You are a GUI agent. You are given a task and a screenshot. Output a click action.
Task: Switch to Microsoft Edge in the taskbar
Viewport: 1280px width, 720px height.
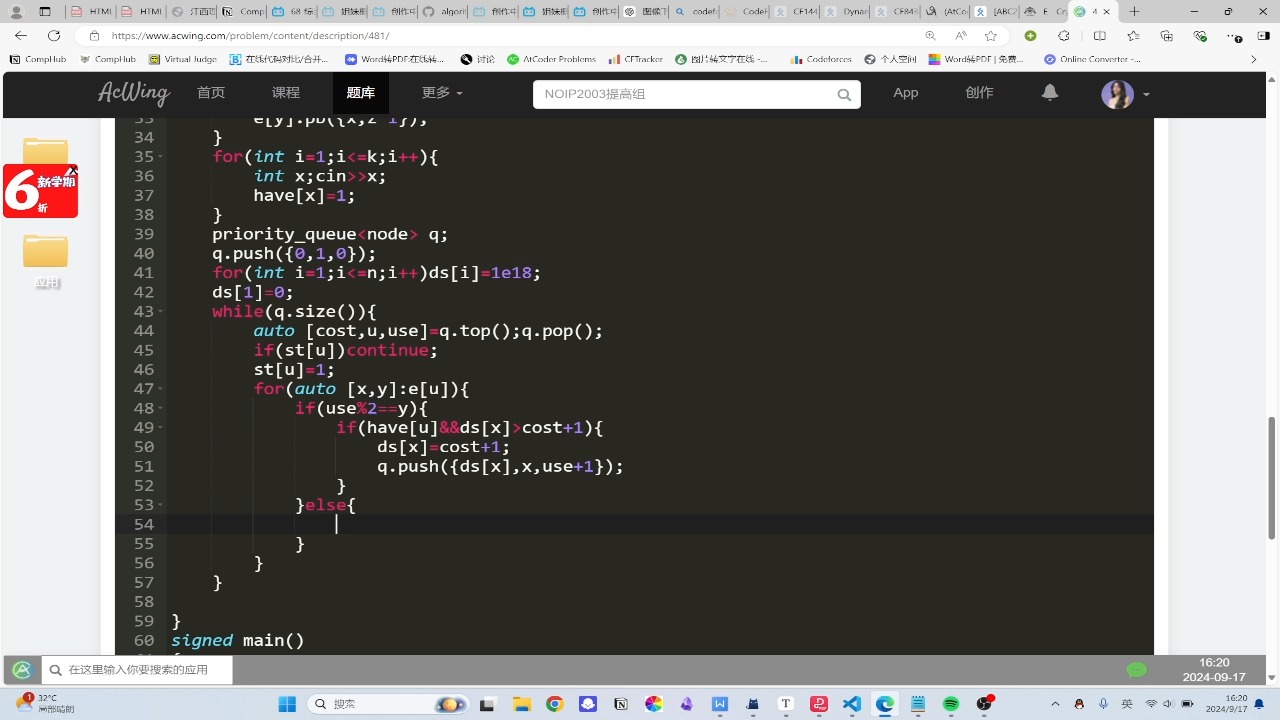pyautogui.click(x=885, y=704)
